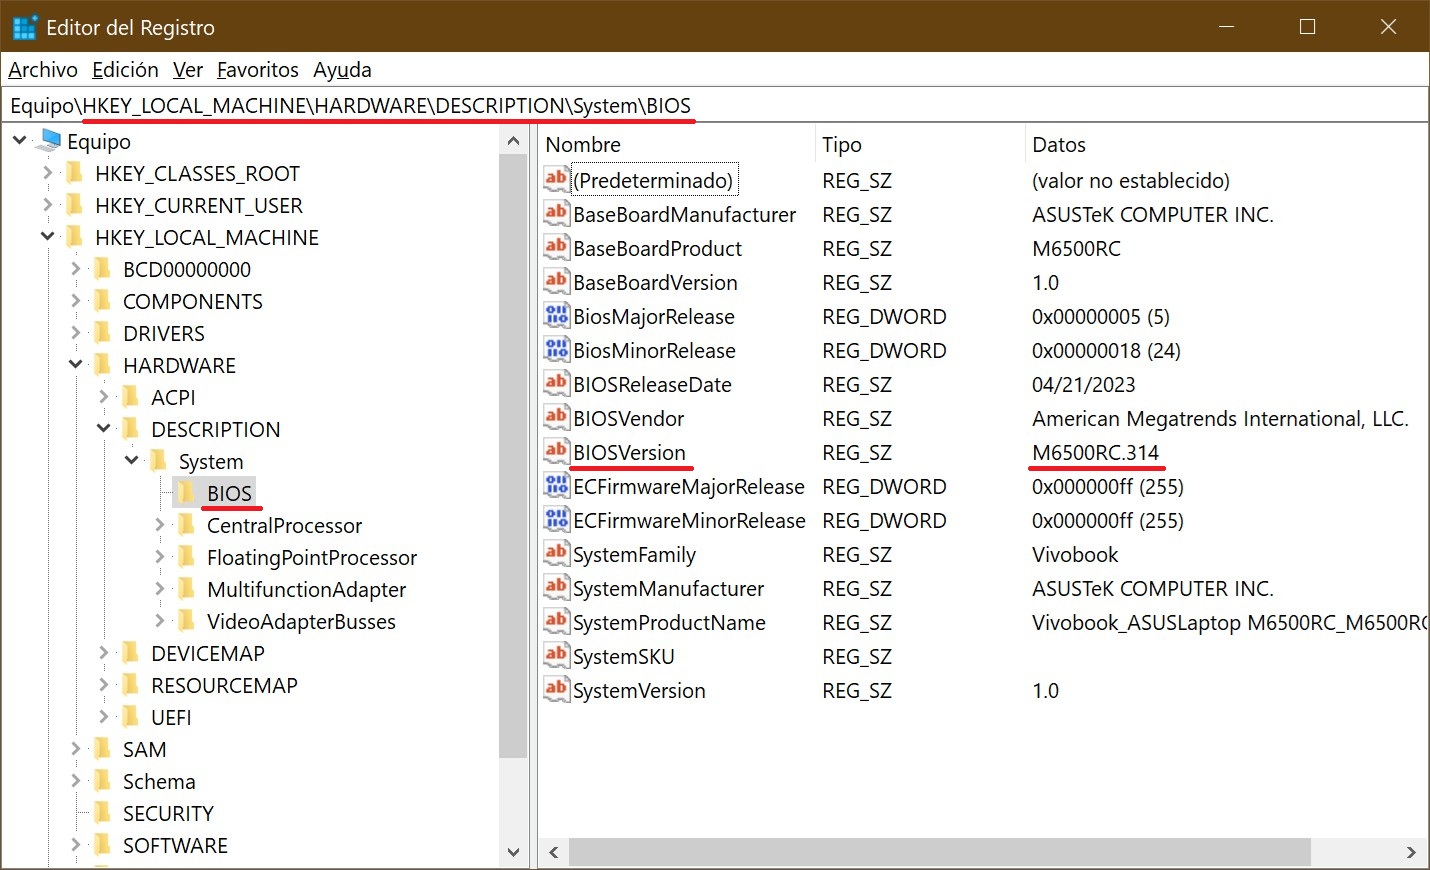Click the BIOSVersion string value icon
This screenshot has height=870, width=1430.
pyautogui.click(x=556, y=452)
